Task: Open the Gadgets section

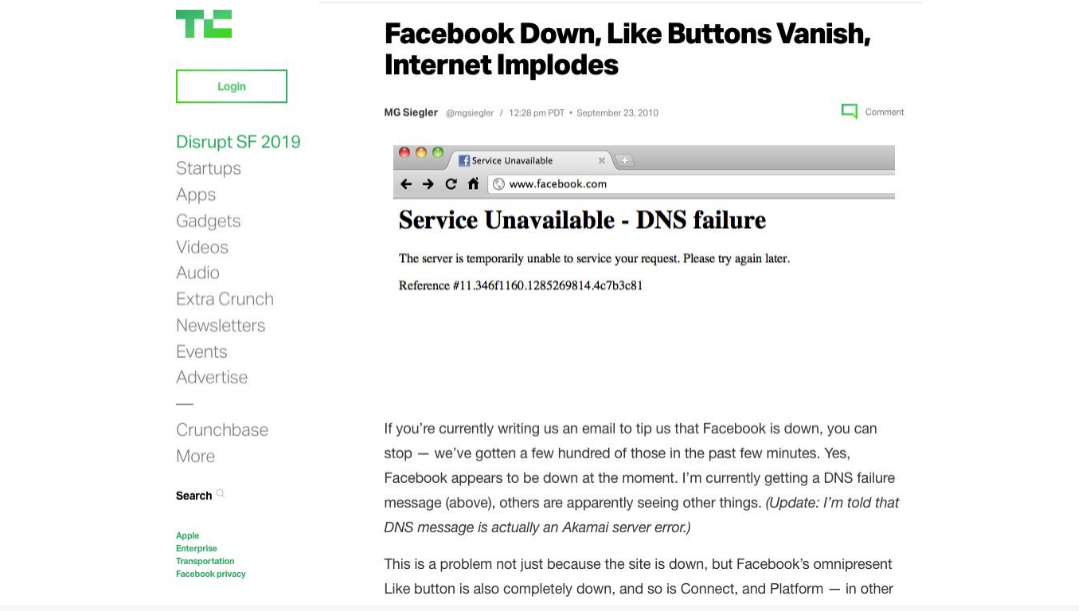Action: 208,221
